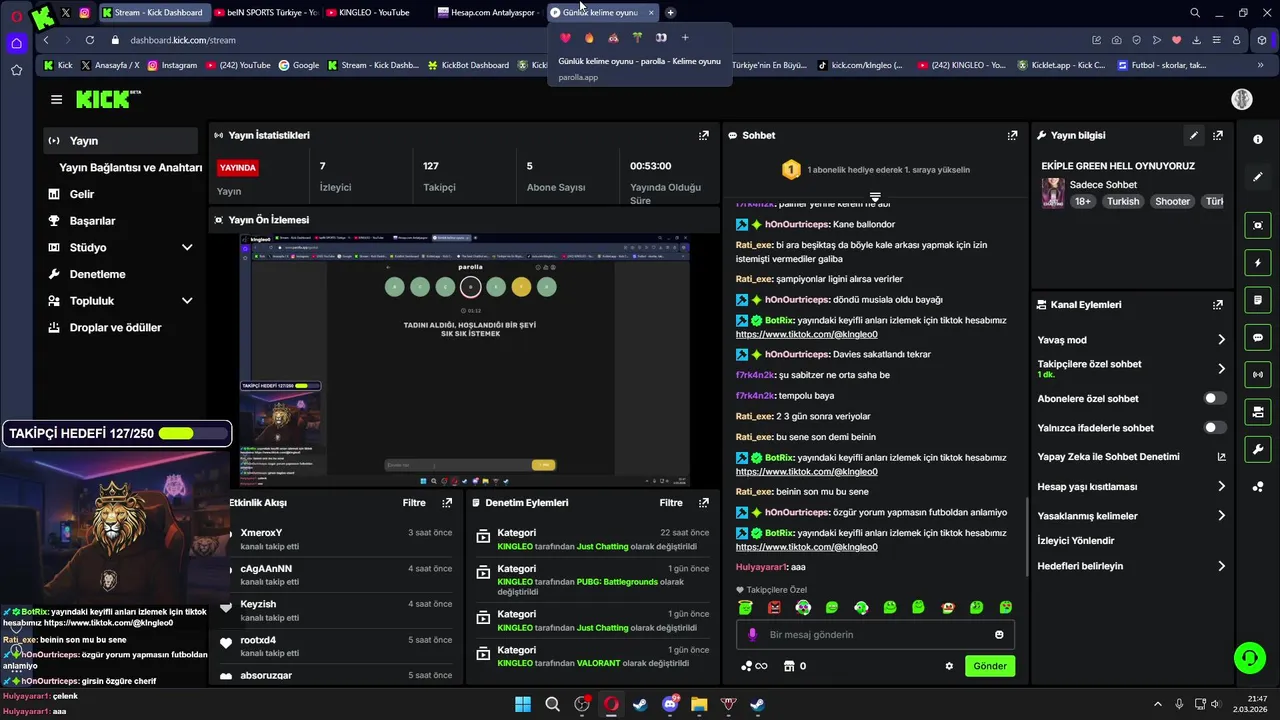Click the wrench icon in right sidebar
Viewport: 1280px width, 720px height.
(1258, 449)
